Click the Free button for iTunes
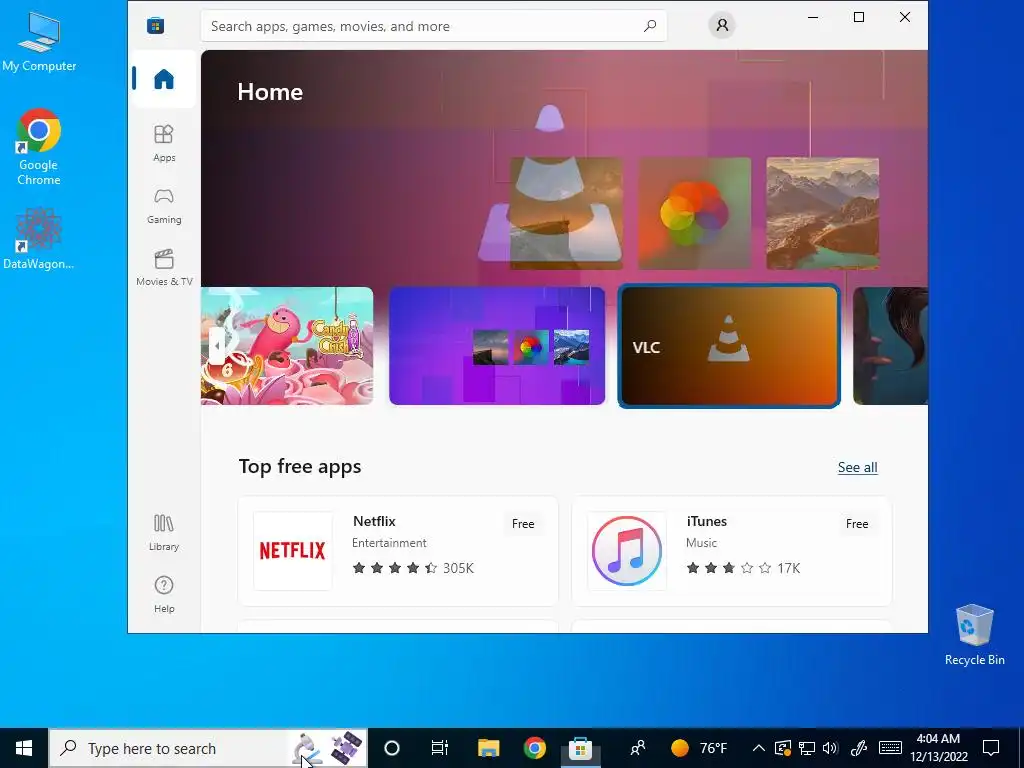This screenshot has width=1024, height=768. (857, 524)
